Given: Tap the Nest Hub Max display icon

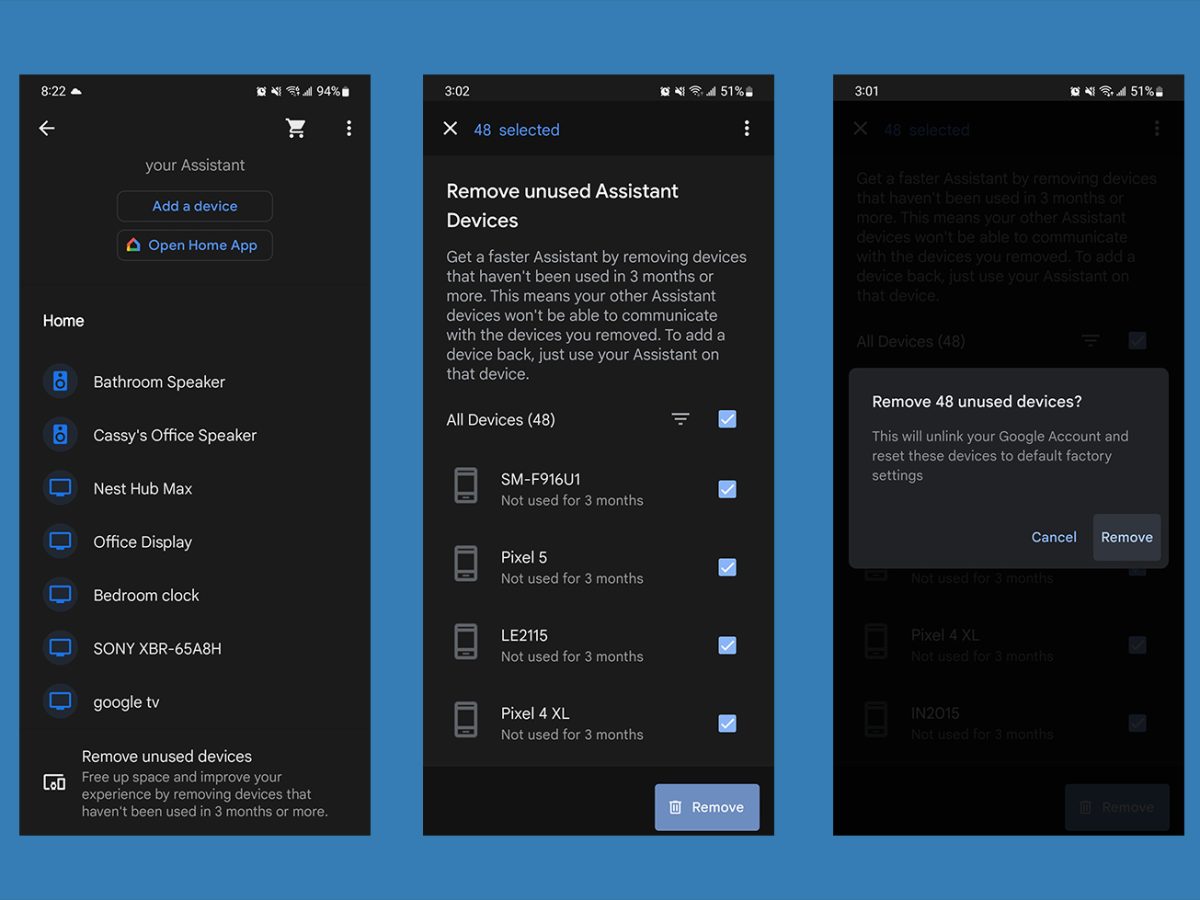Looking at the screenshot, I should coord(60,488).
